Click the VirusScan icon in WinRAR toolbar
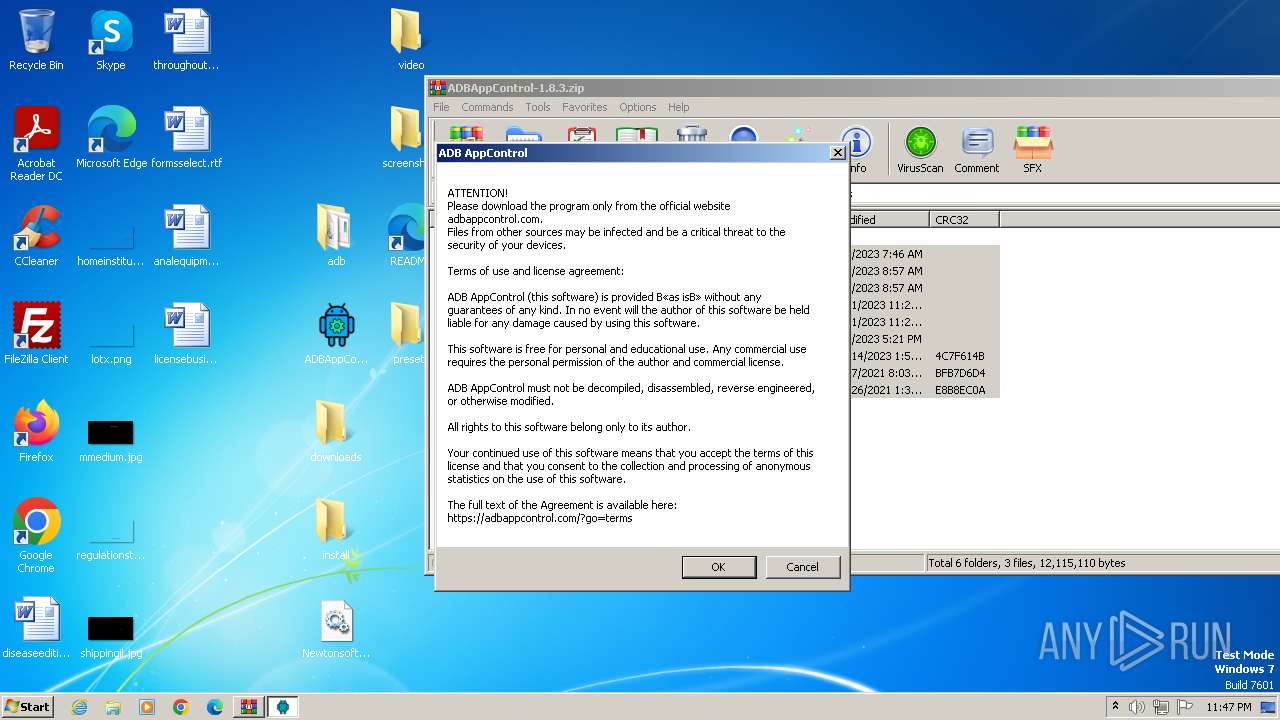This screenshot has height=720, width=1280. click(x=920, y=150)
